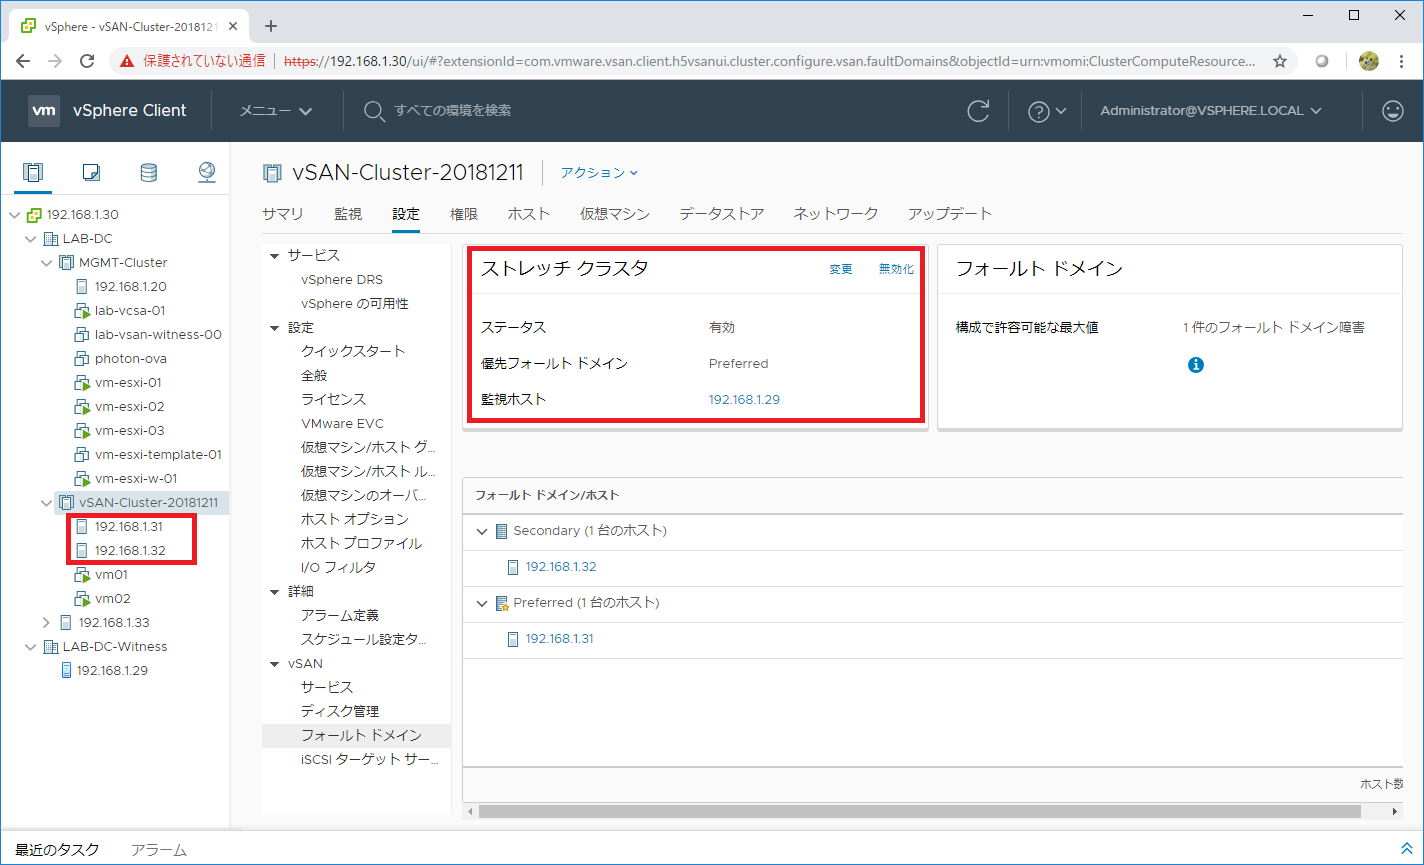Switch to the 権限 tab

point(464,214)
